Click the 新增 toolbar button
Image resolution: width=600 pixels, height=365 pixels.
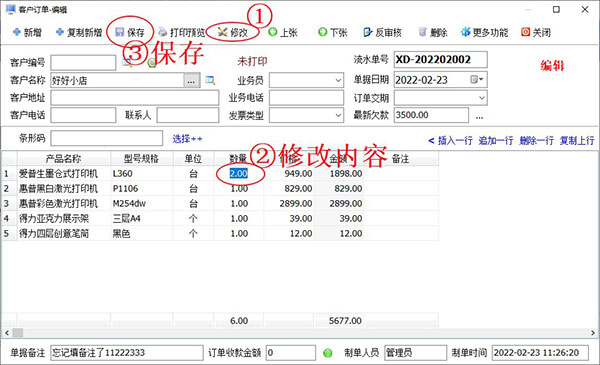click(27, 33)
